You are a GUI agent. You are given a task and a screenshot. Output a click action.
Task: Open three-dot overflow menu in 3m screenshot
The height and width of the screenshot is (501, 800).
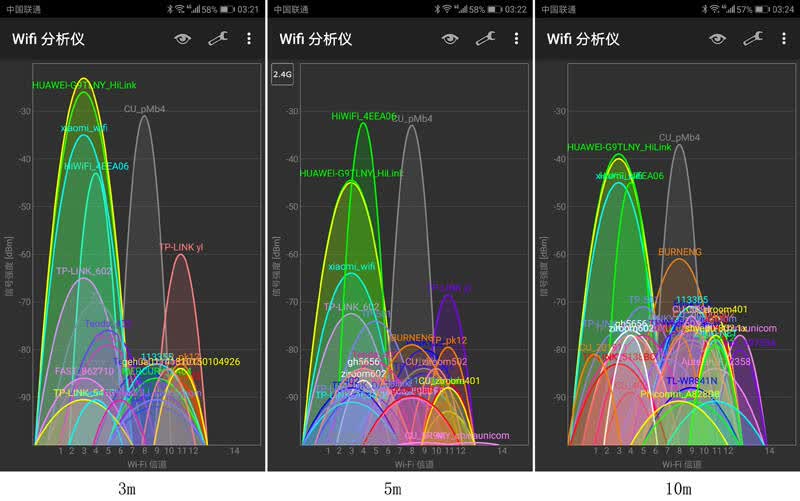coord(249,39)
